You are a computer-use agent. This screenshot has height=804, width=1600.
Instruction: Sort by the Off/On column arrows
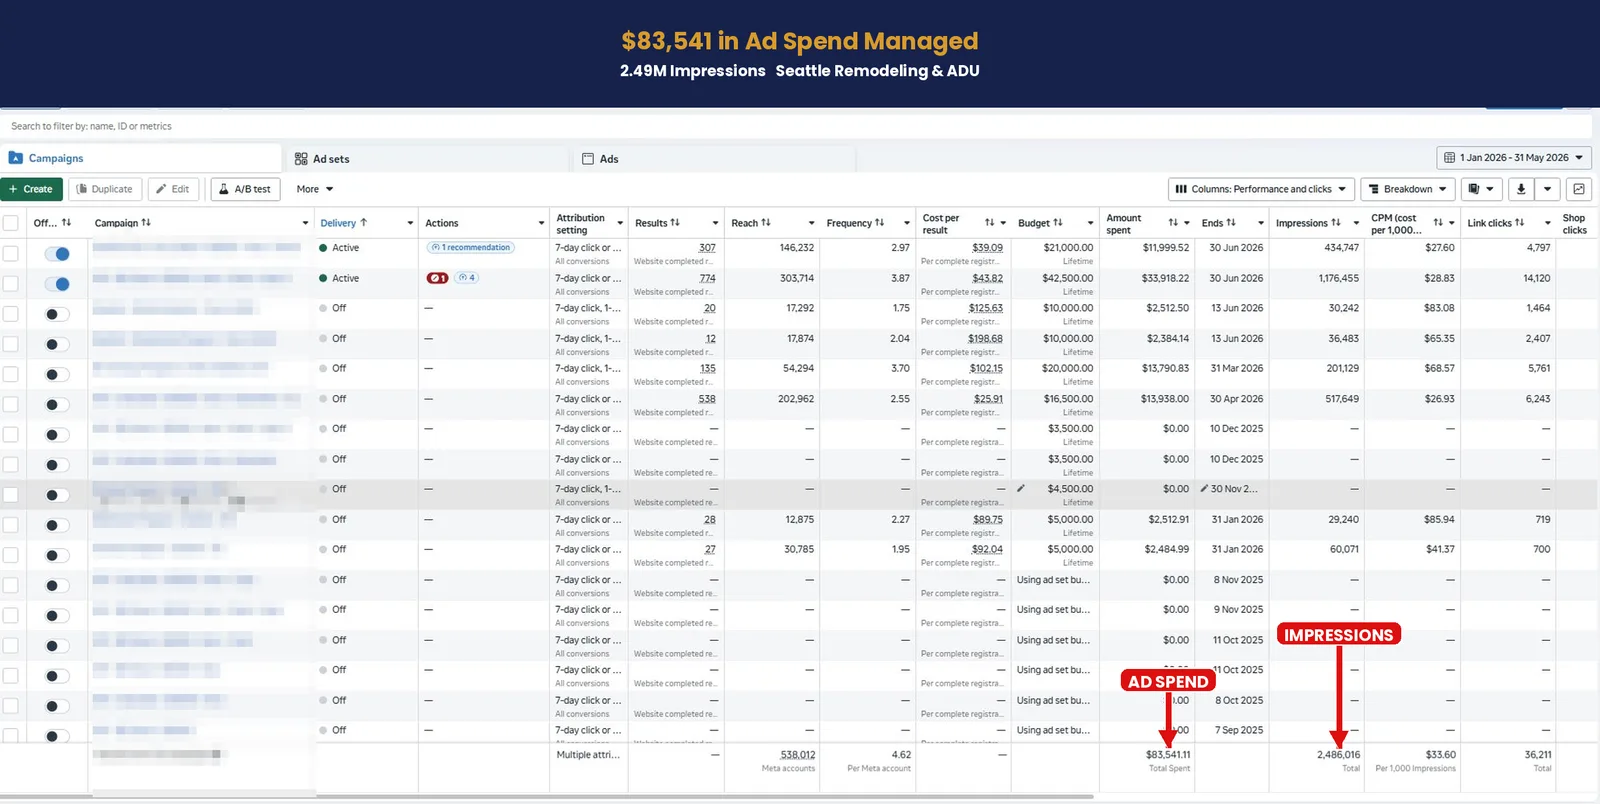point(66,223)
